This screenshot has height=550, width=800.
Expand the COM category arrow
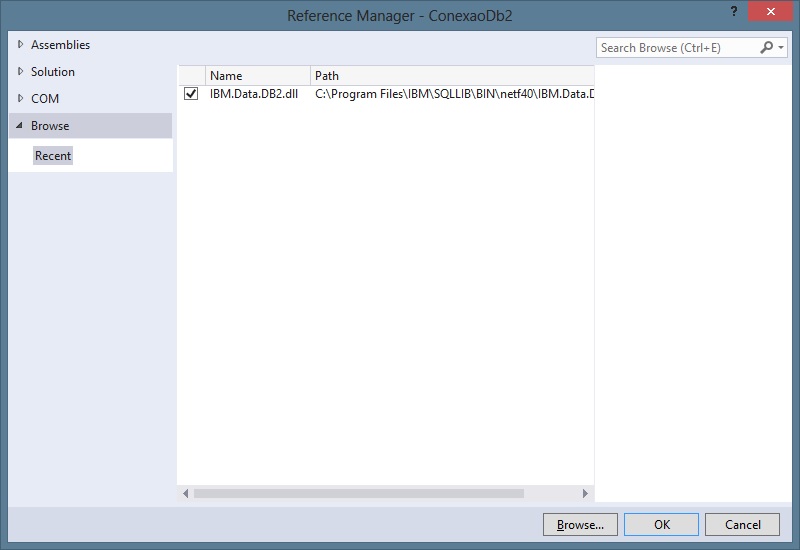[20, 99]
